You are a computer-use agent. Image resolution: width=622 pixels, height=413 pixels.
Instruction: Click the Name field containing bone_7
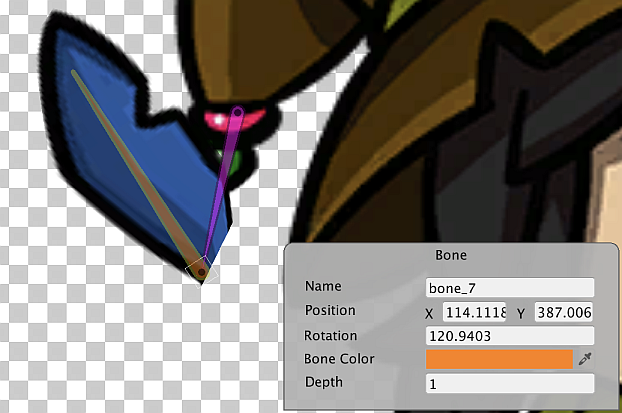point(510,288)
